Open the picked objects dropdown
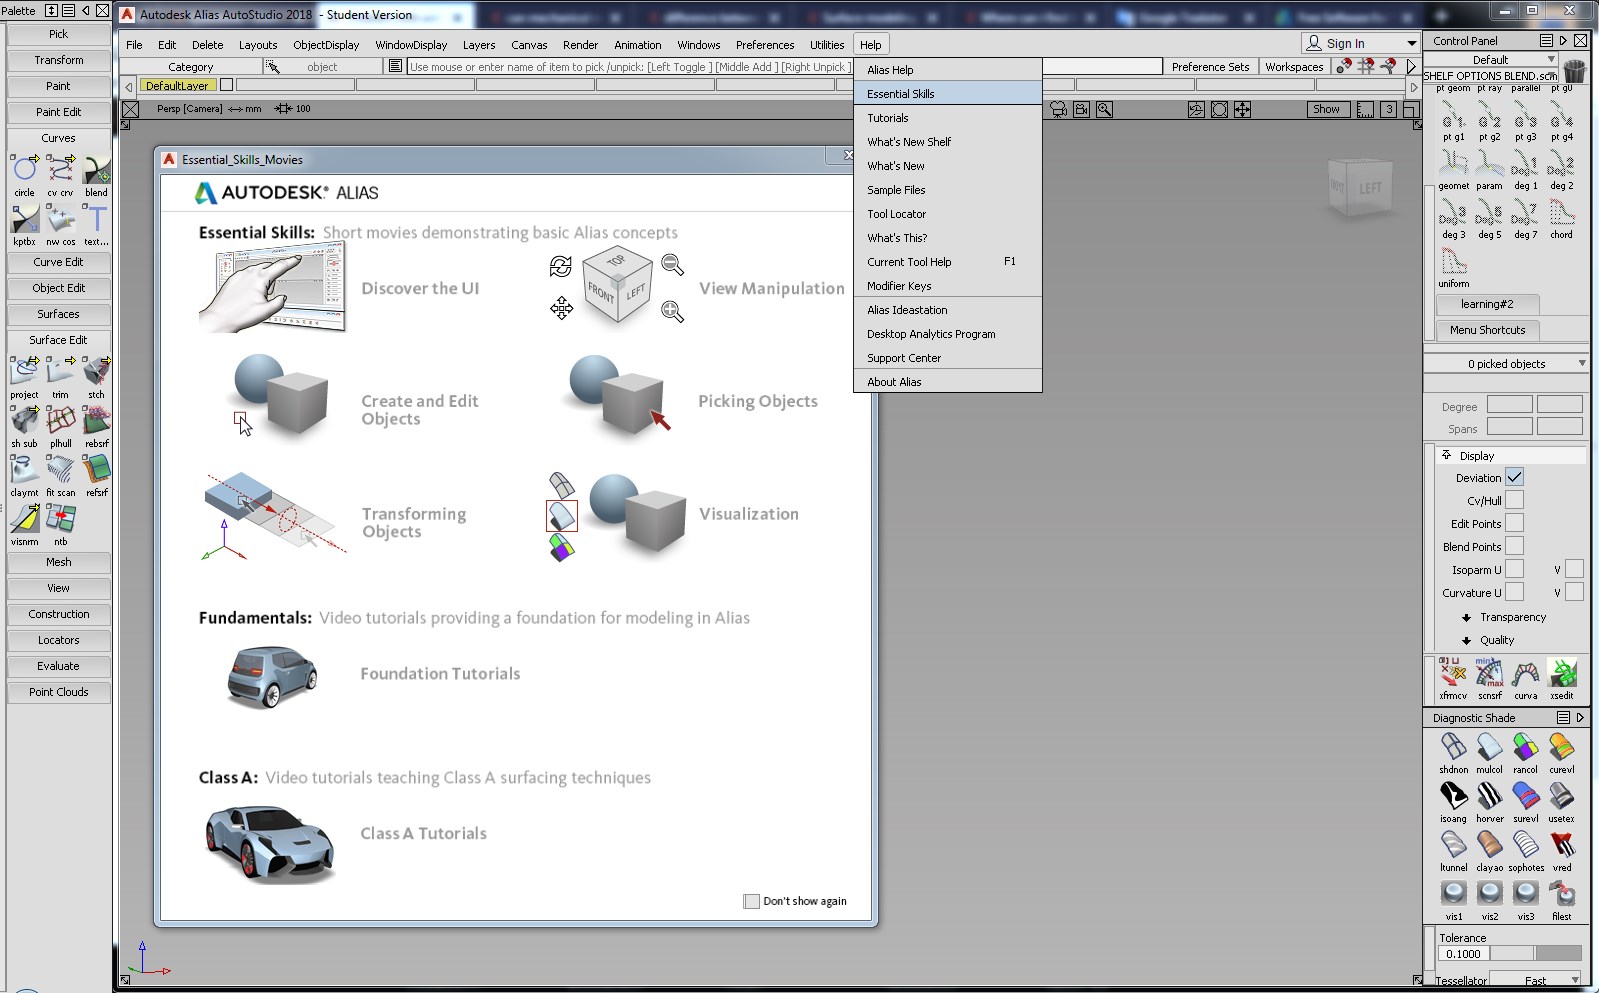This screenshot has width=1599, height=993. pos(1581,363)
